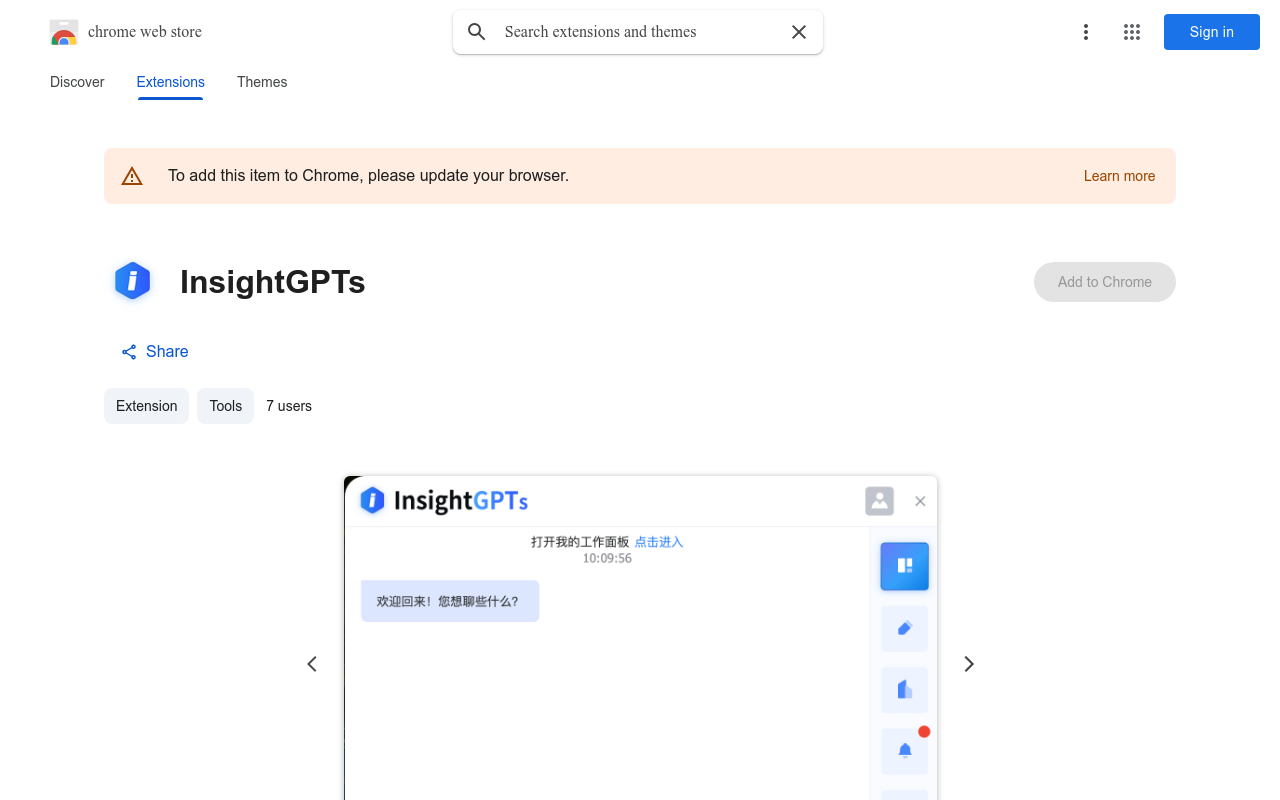Image resolution: width=1280 pixels, height=800 pixels.
Task: Click the 7 users text
Action: (x=289, y=406)
